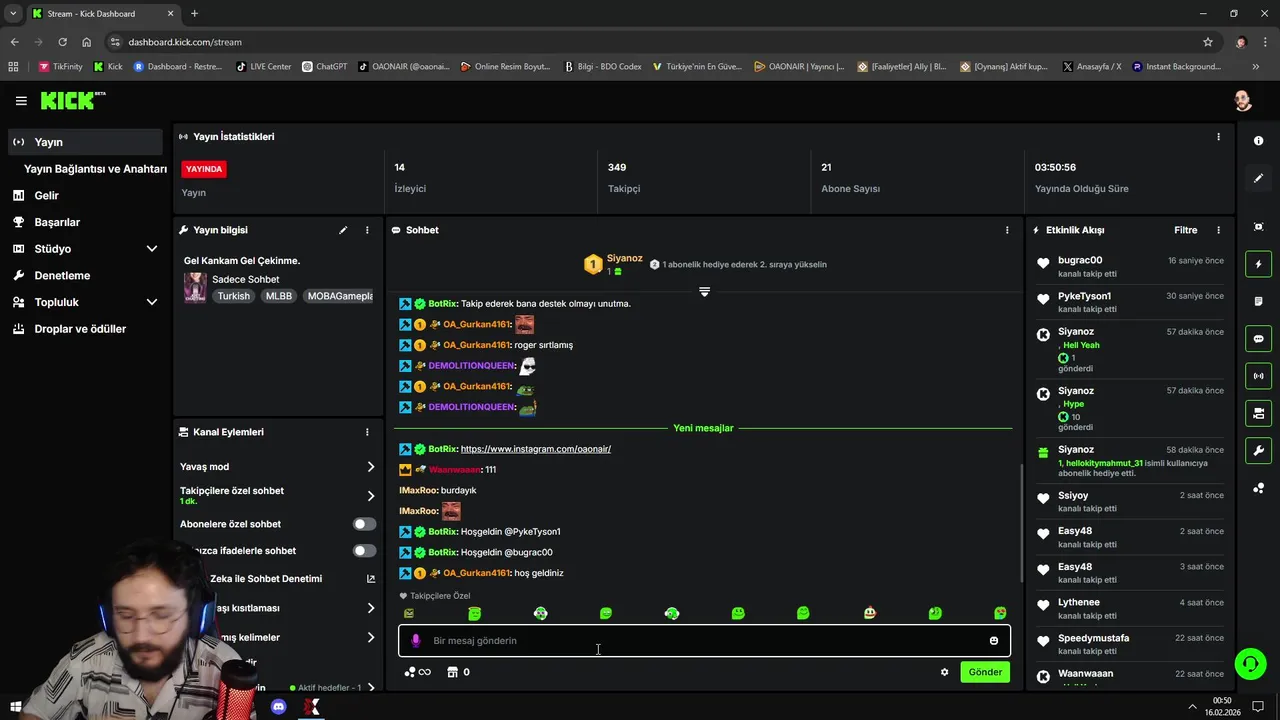
Task: Toggle the wrench channel actions sidebar icon
Action: coord(1258,450)
